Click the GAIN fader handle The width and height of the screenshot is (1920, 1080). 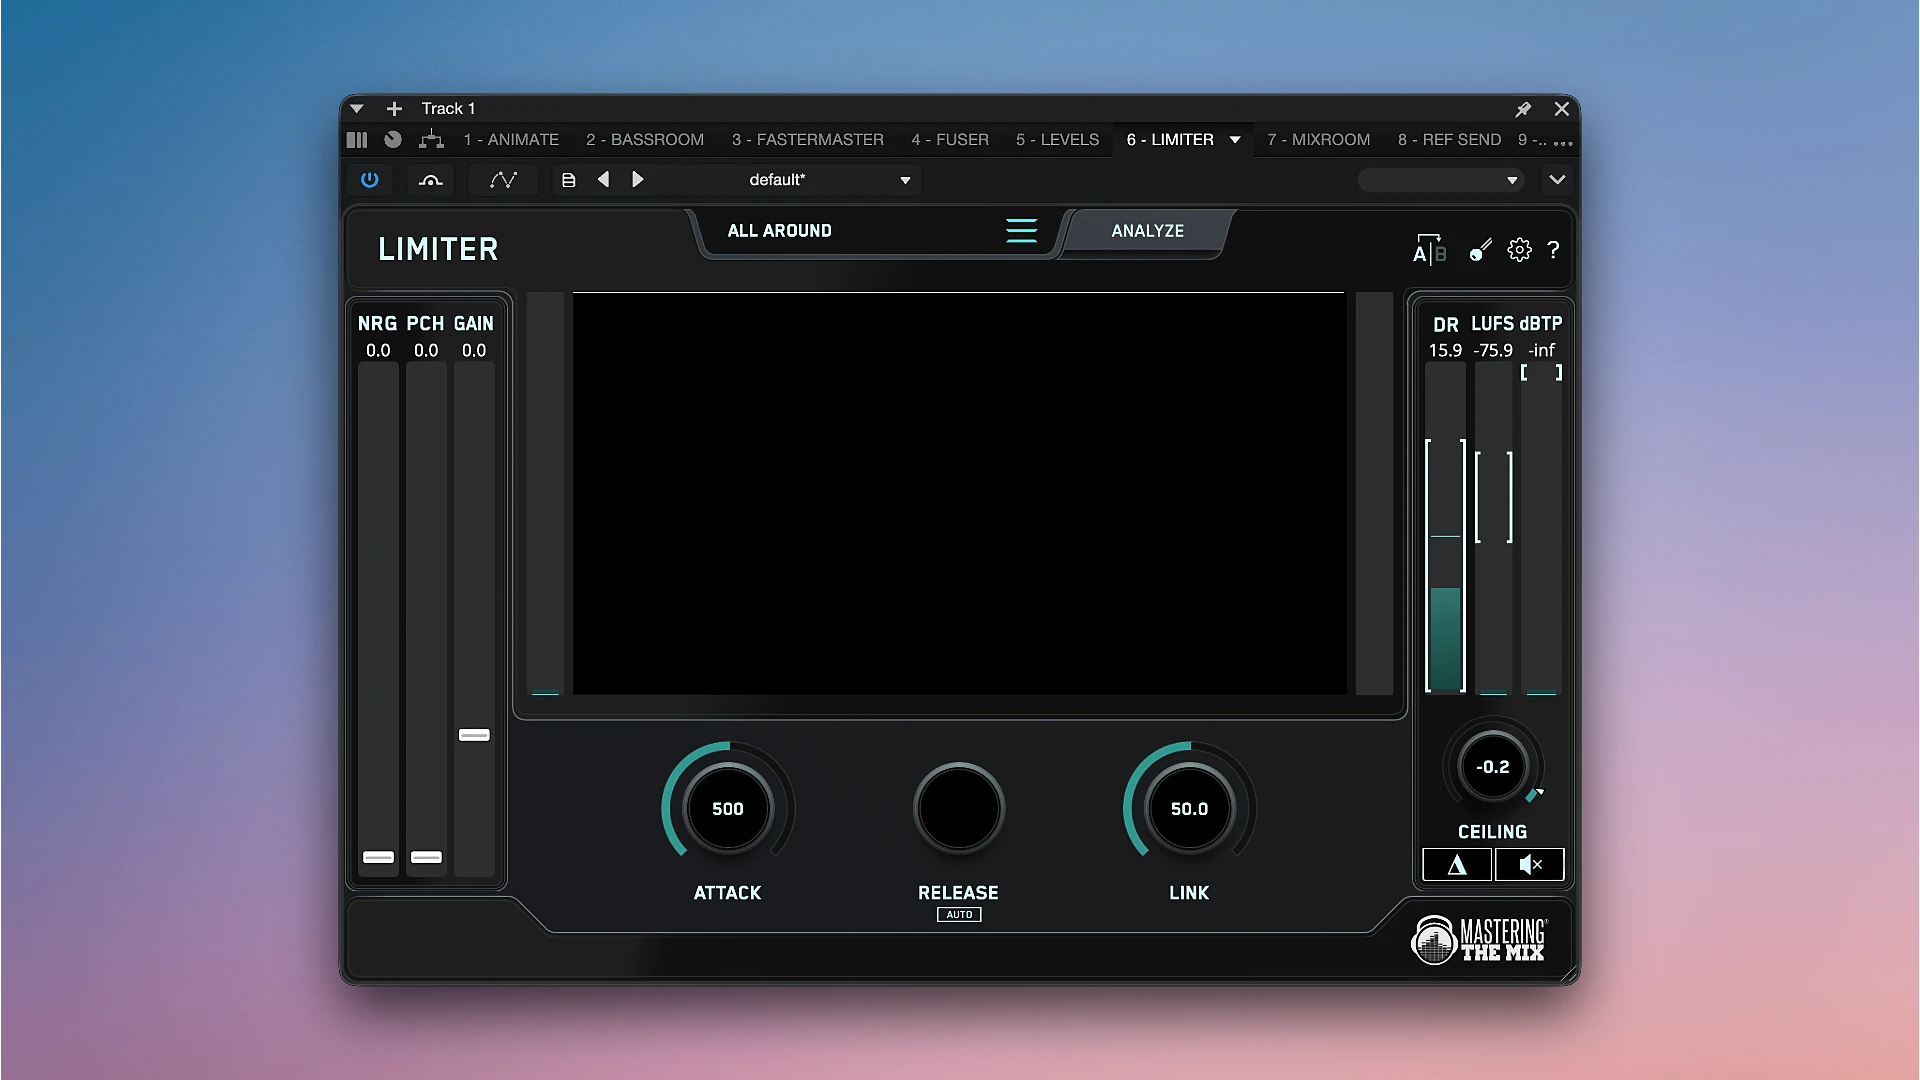[x=474, y=735]
